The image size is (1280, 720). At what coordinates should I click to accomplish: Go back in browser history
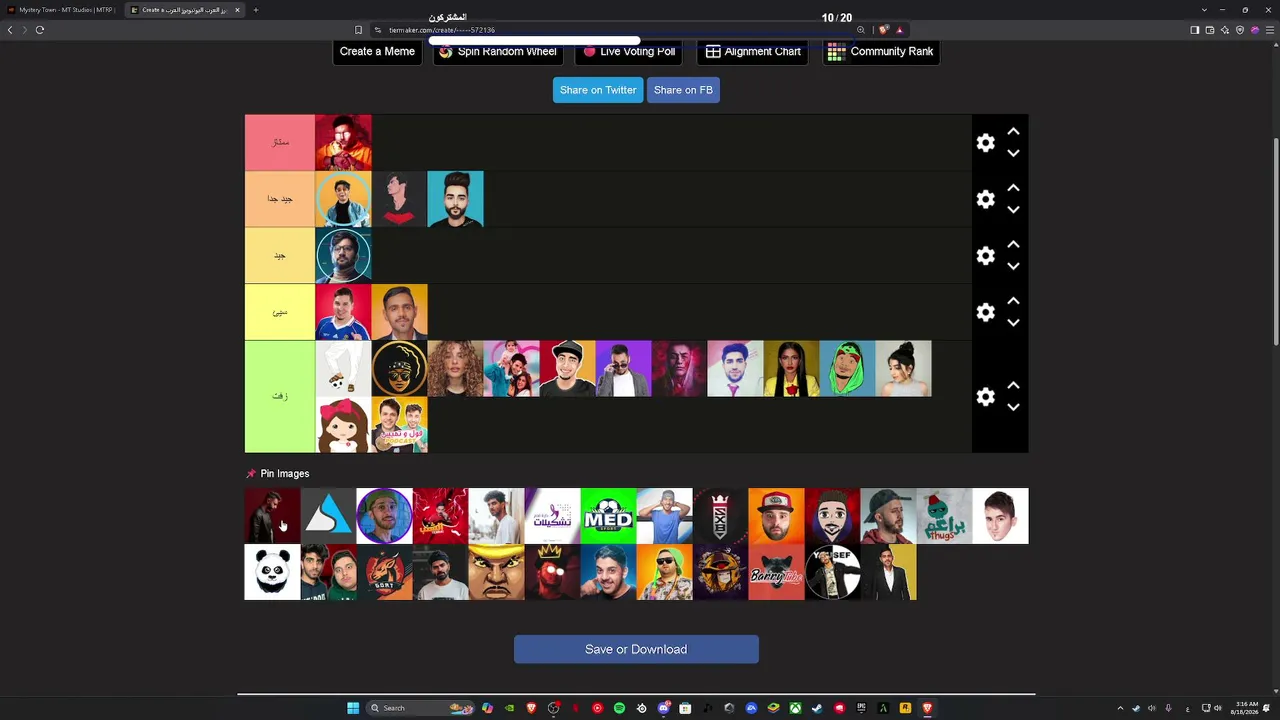(x=10, y=30)
